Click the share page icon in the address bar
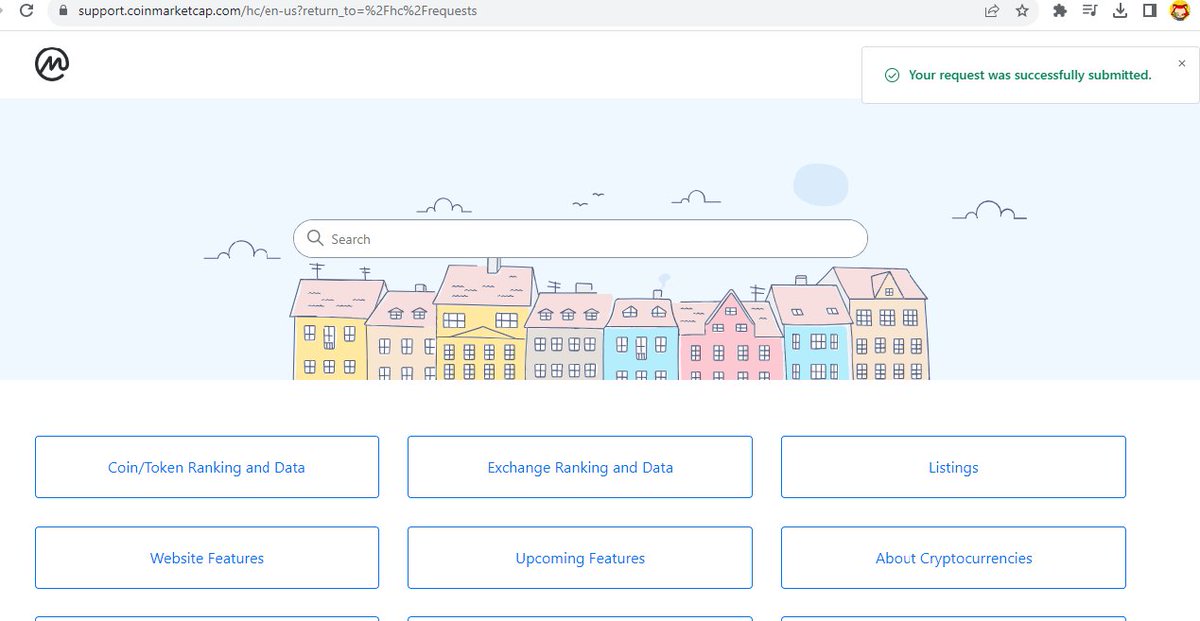Screen dimensions: 1200x621 (992, 11)
